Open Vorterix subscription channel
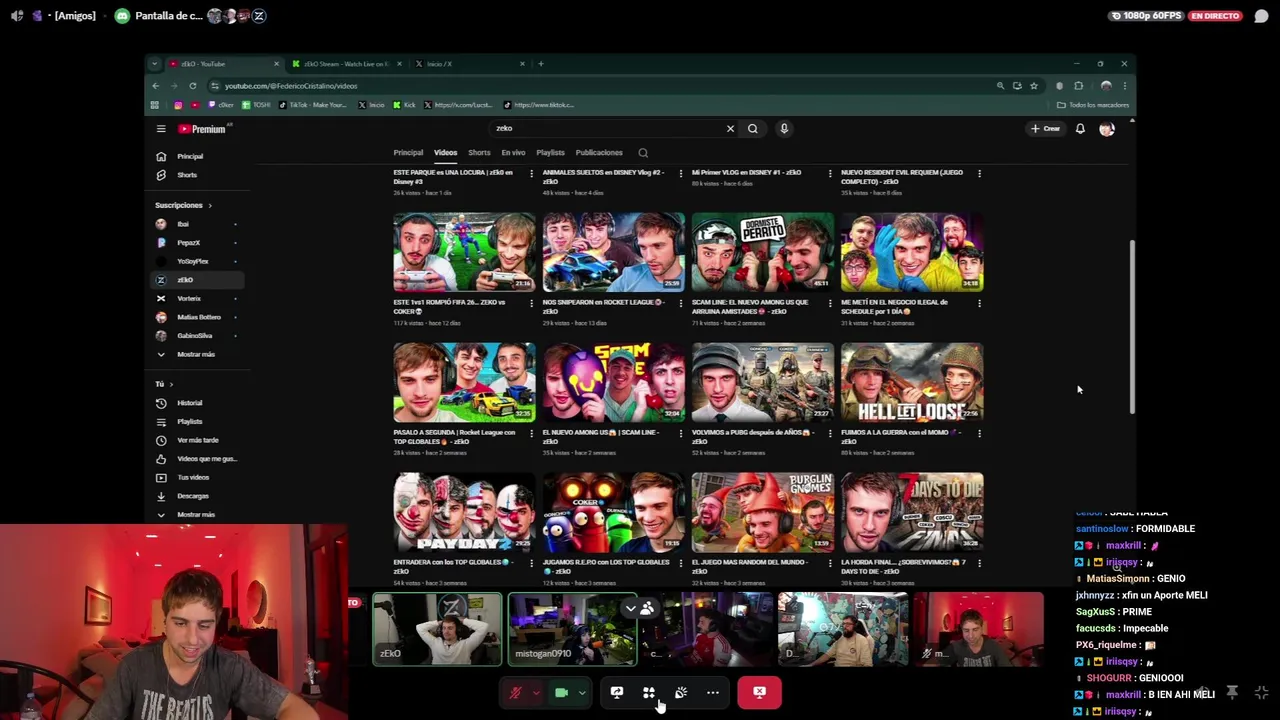The height and width of the screenshot is (720, 1280). (196, 298)
